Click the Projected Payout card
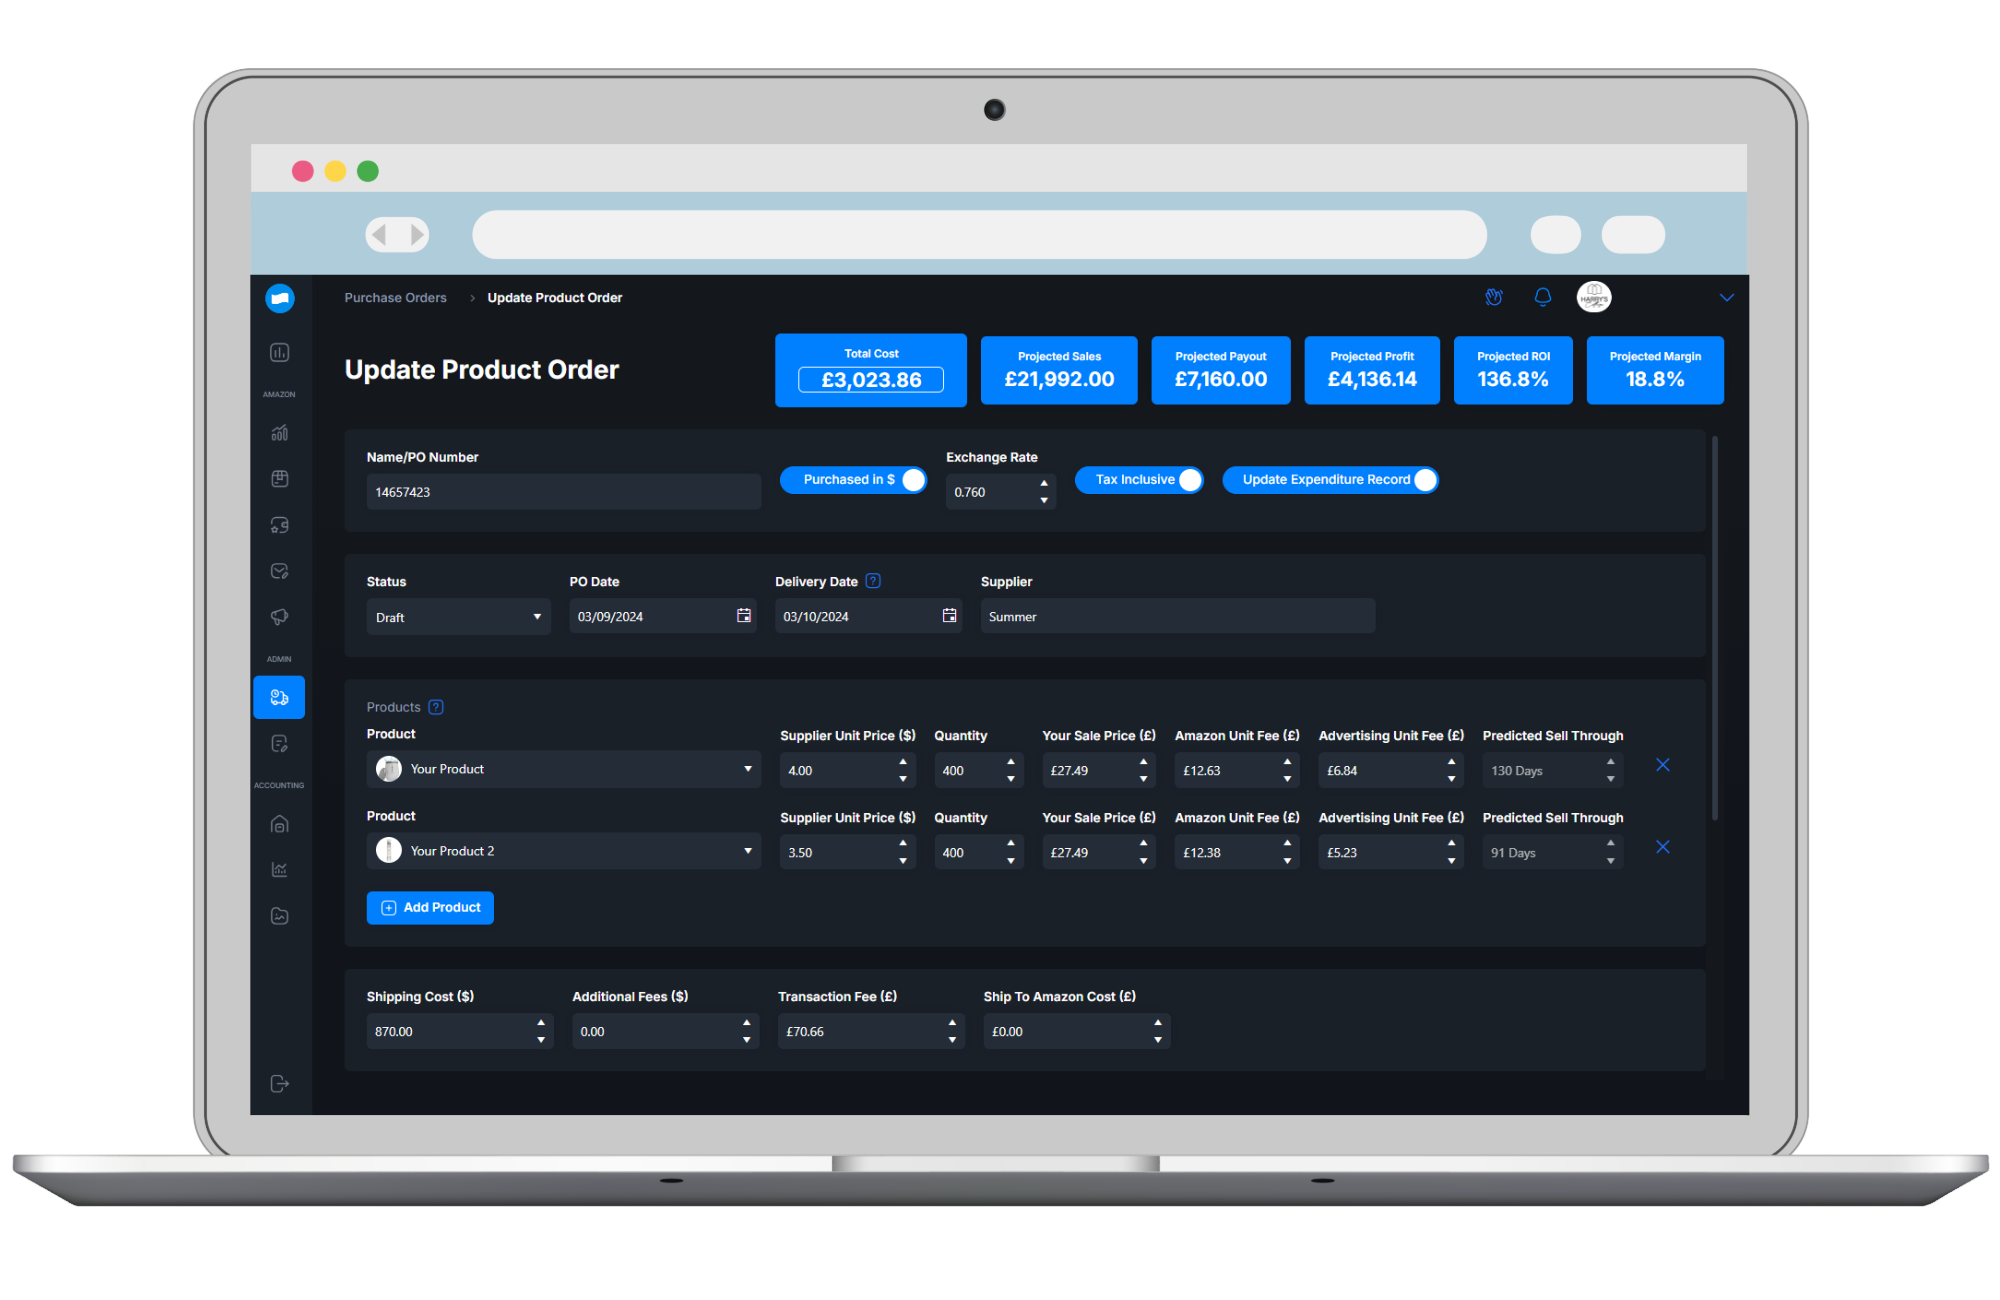This screenshot has height=1300, width=2000. point(1221,370)
